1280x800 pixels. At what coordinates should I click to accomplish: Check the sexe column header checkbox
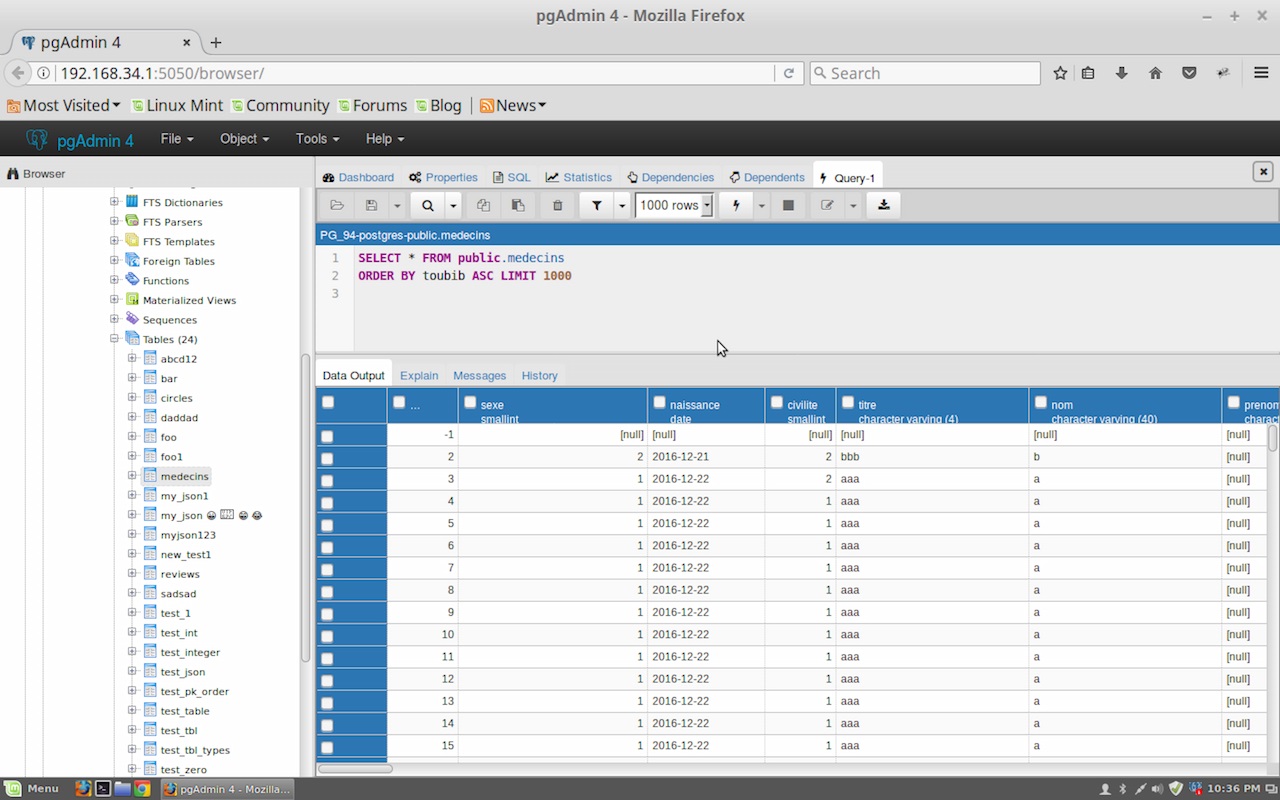tap(470, 403)
